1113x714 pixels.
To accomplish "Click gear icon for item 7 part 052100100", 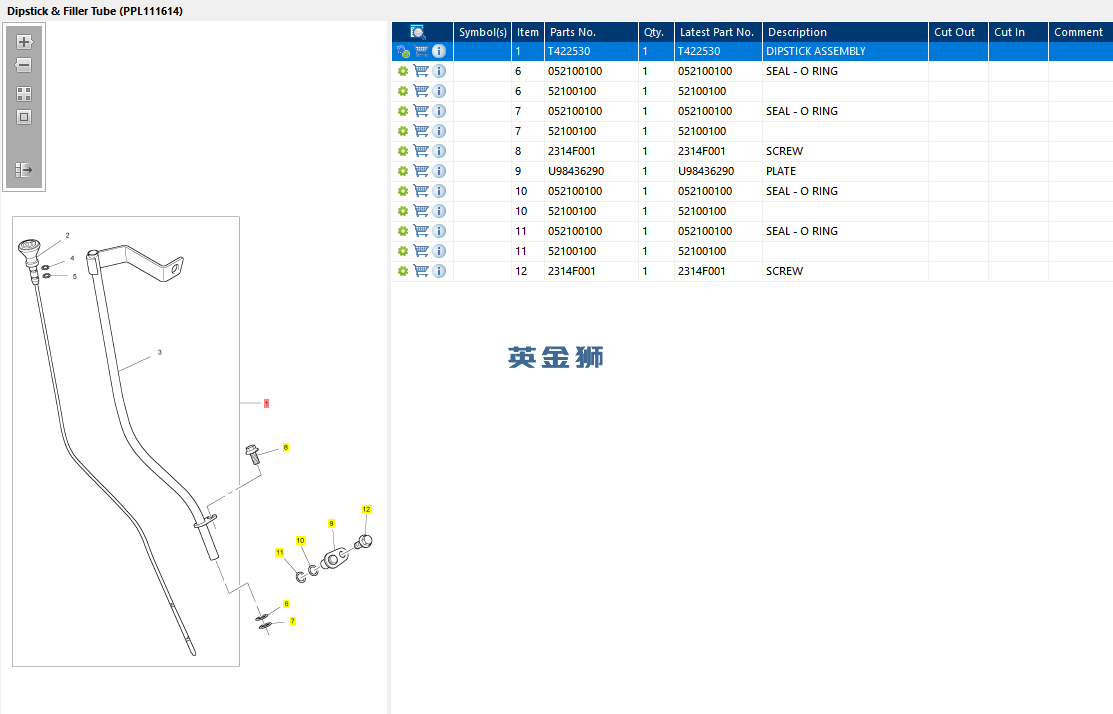I will [x=403, y=111].
